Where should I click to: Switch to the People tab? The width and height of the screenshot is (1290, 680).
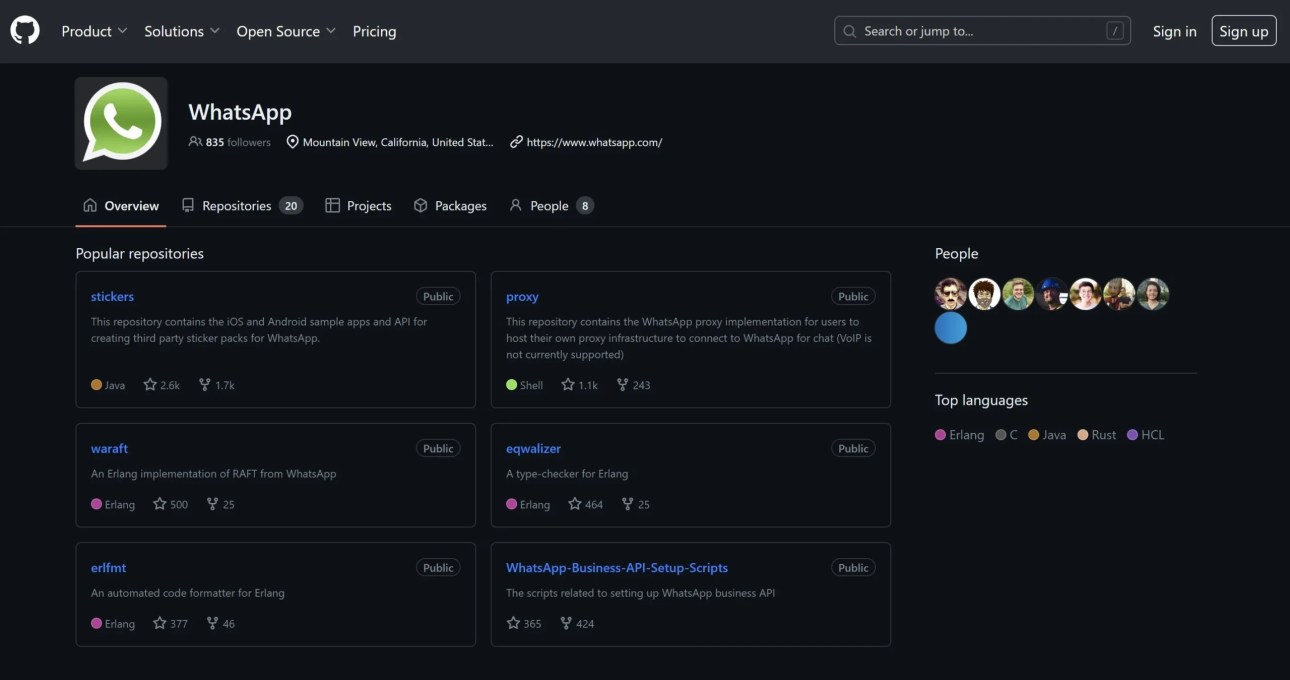(x=550, y=206)
